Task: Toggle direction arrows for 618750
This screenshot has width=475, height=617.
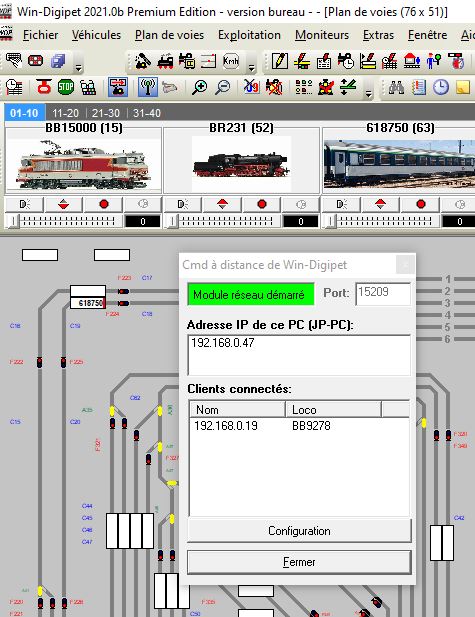Action: tap(381, 204)
